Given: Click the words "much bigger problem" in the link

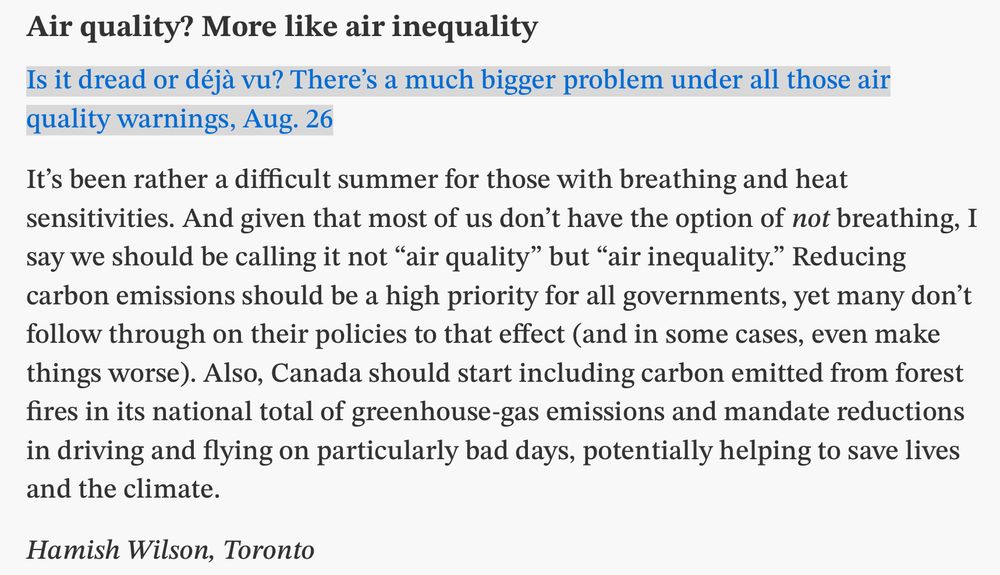Looking at the screenshot, I should [x=534, y=80].
